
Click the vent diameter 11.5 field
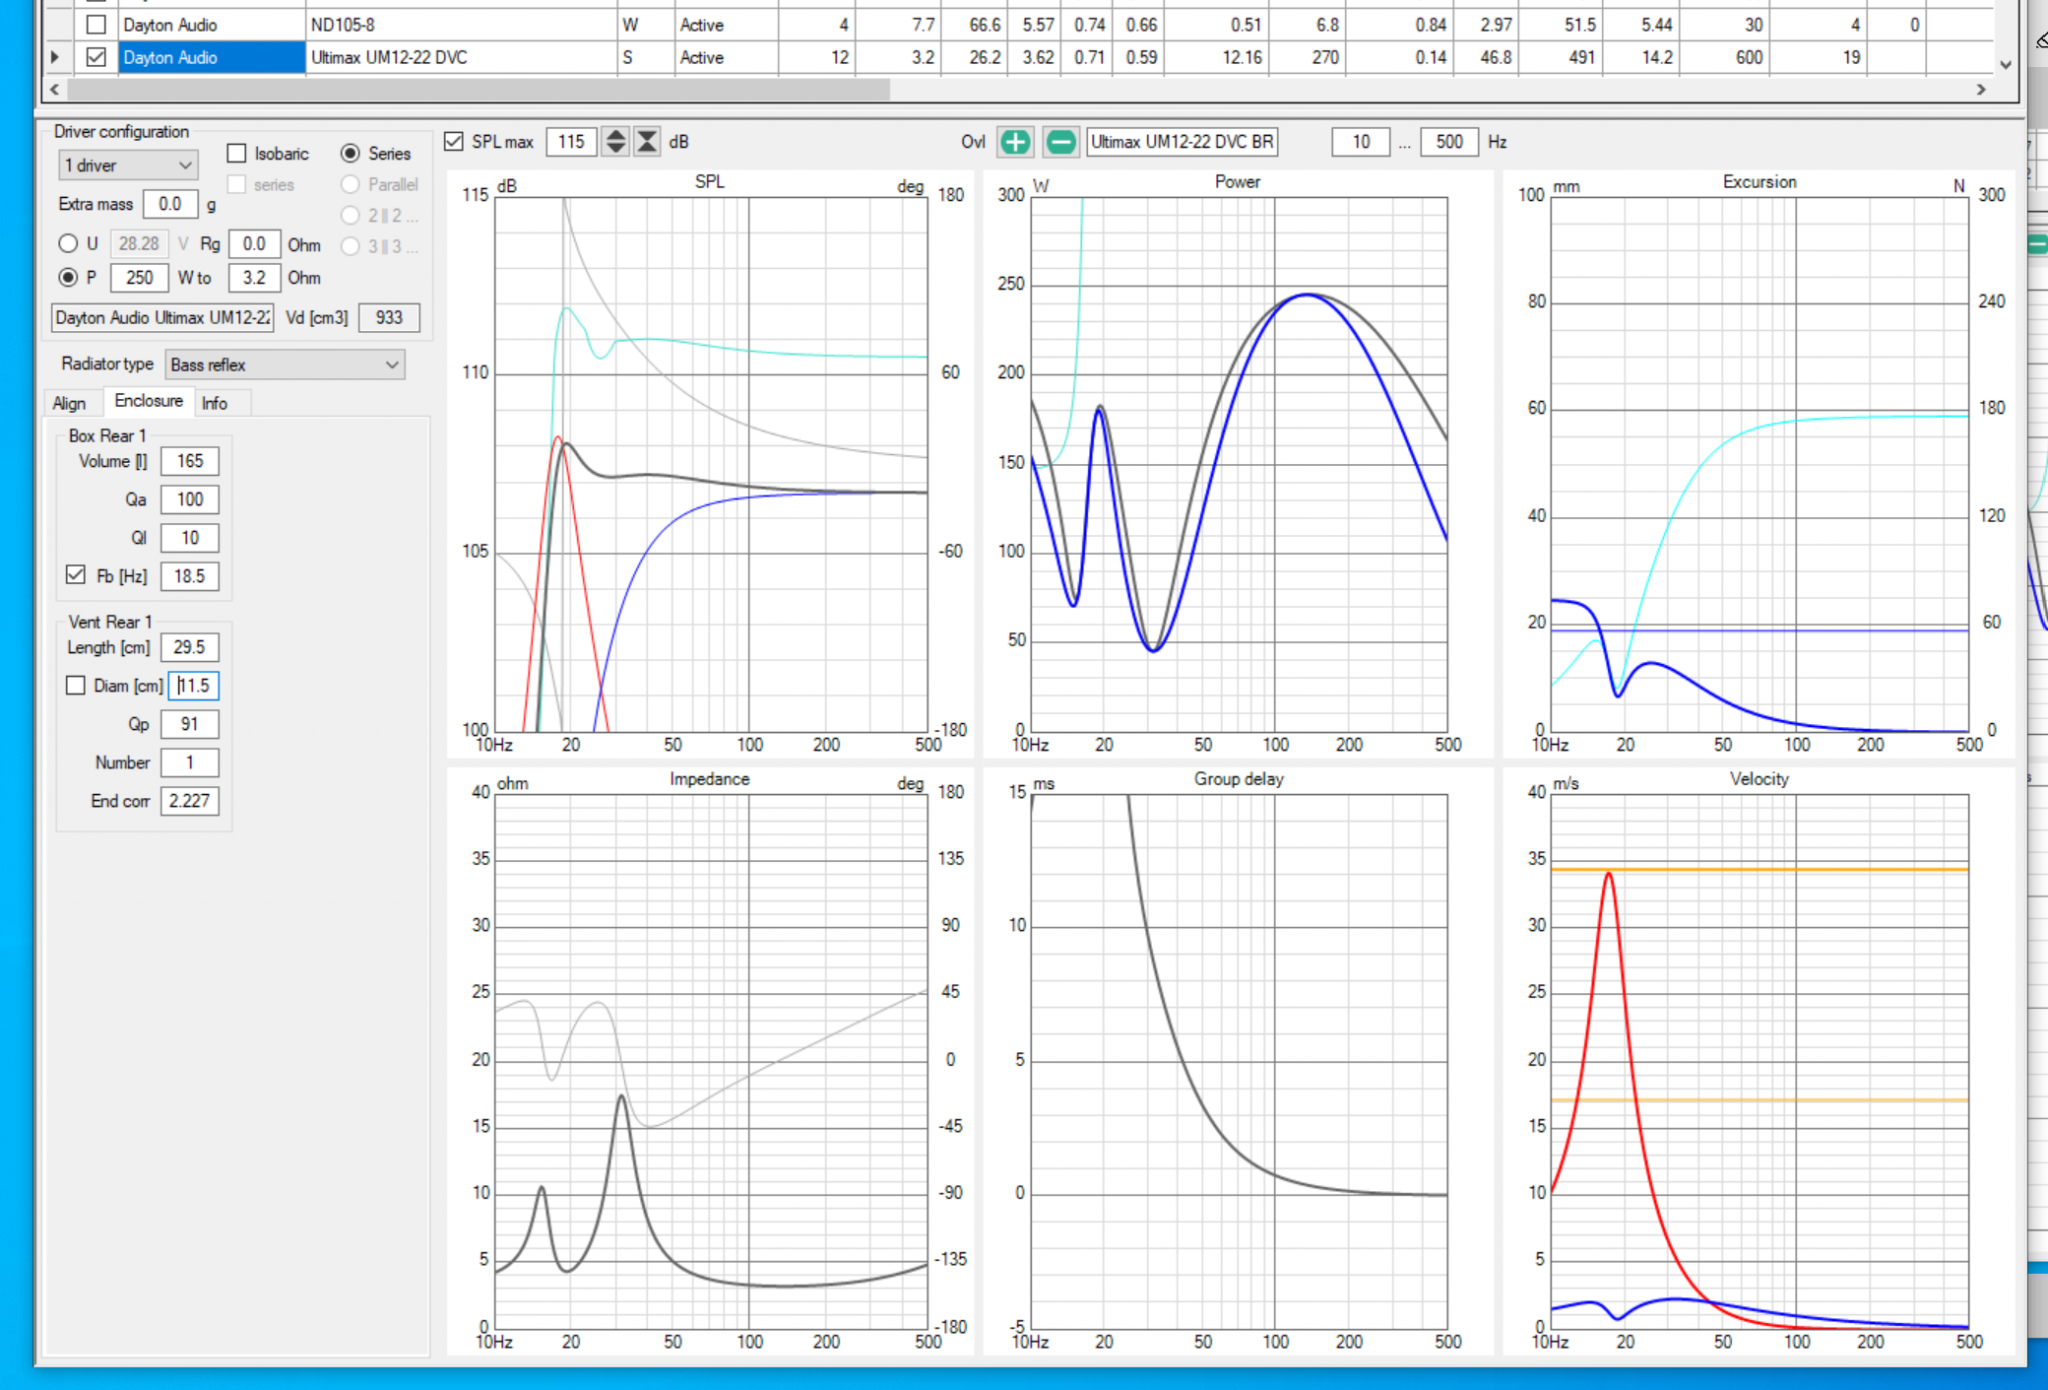(x=194, y=686)
